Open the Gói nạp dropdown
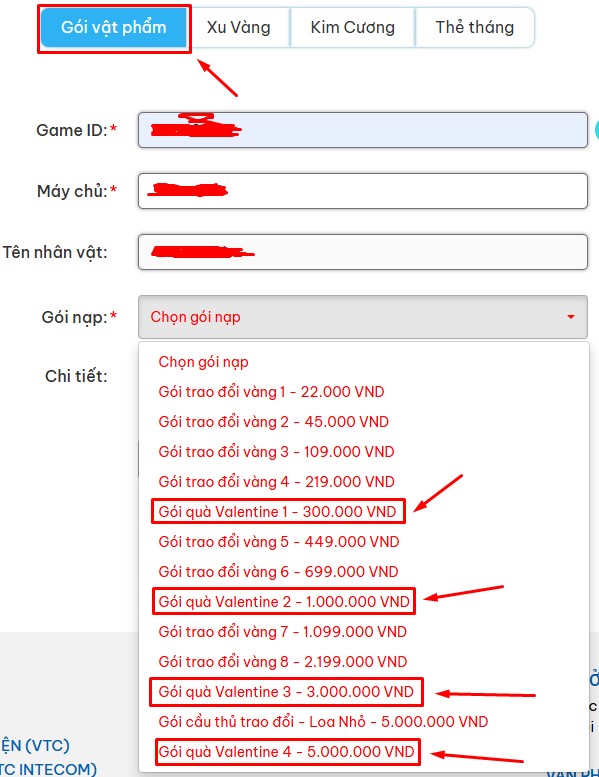This screenshot has width=599, height=777. (363, 317)
